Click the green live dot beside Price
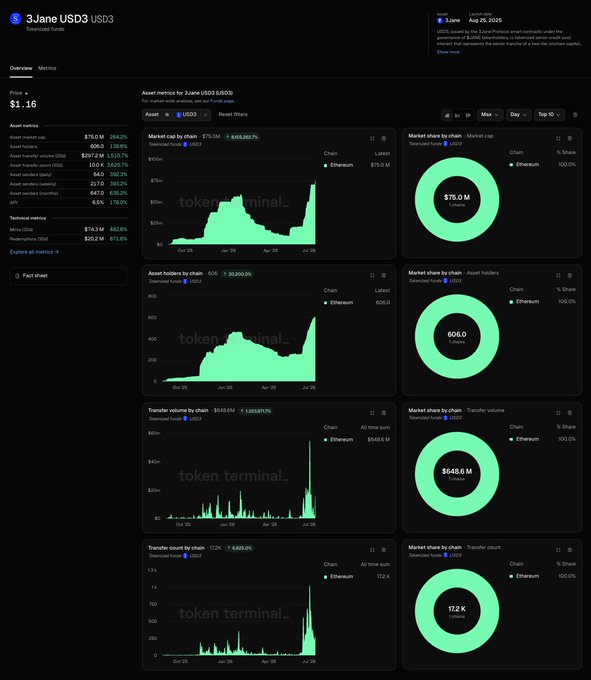 pyautogui.click(x=26, y=93)
